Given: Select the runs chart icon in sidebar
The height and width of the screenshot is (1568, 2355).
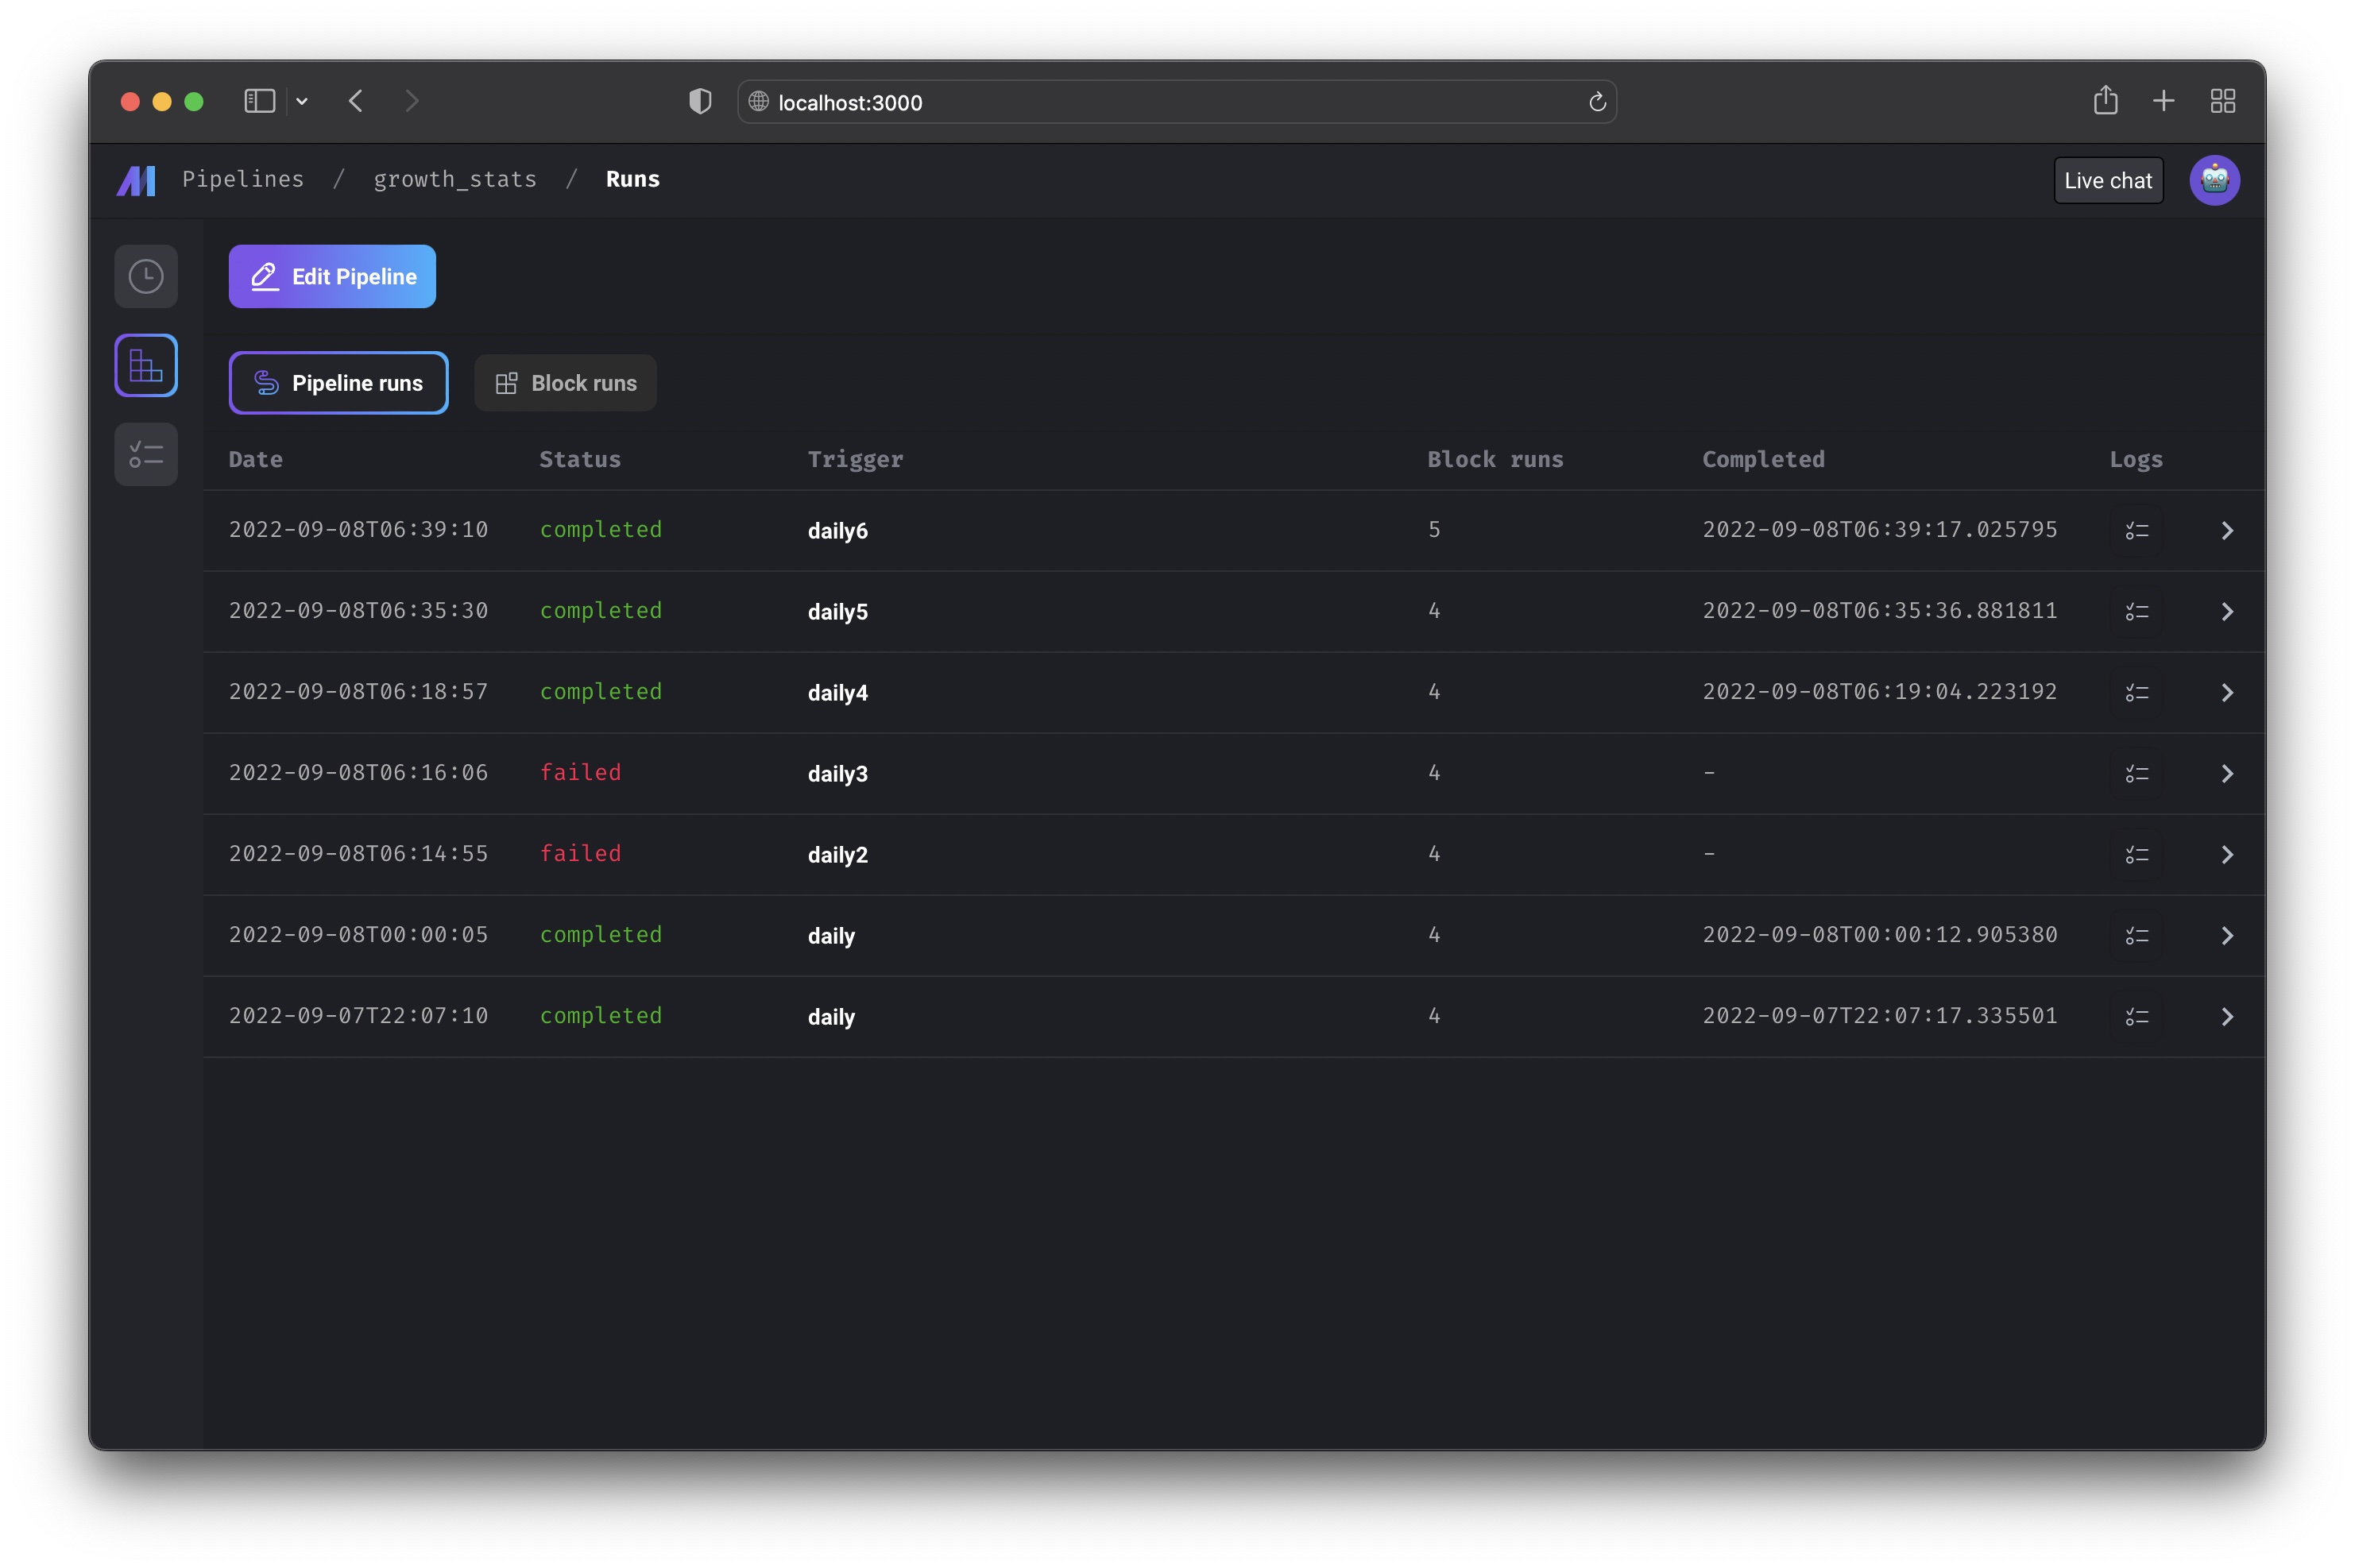Looking at the screenshot, I should (146, 366).
